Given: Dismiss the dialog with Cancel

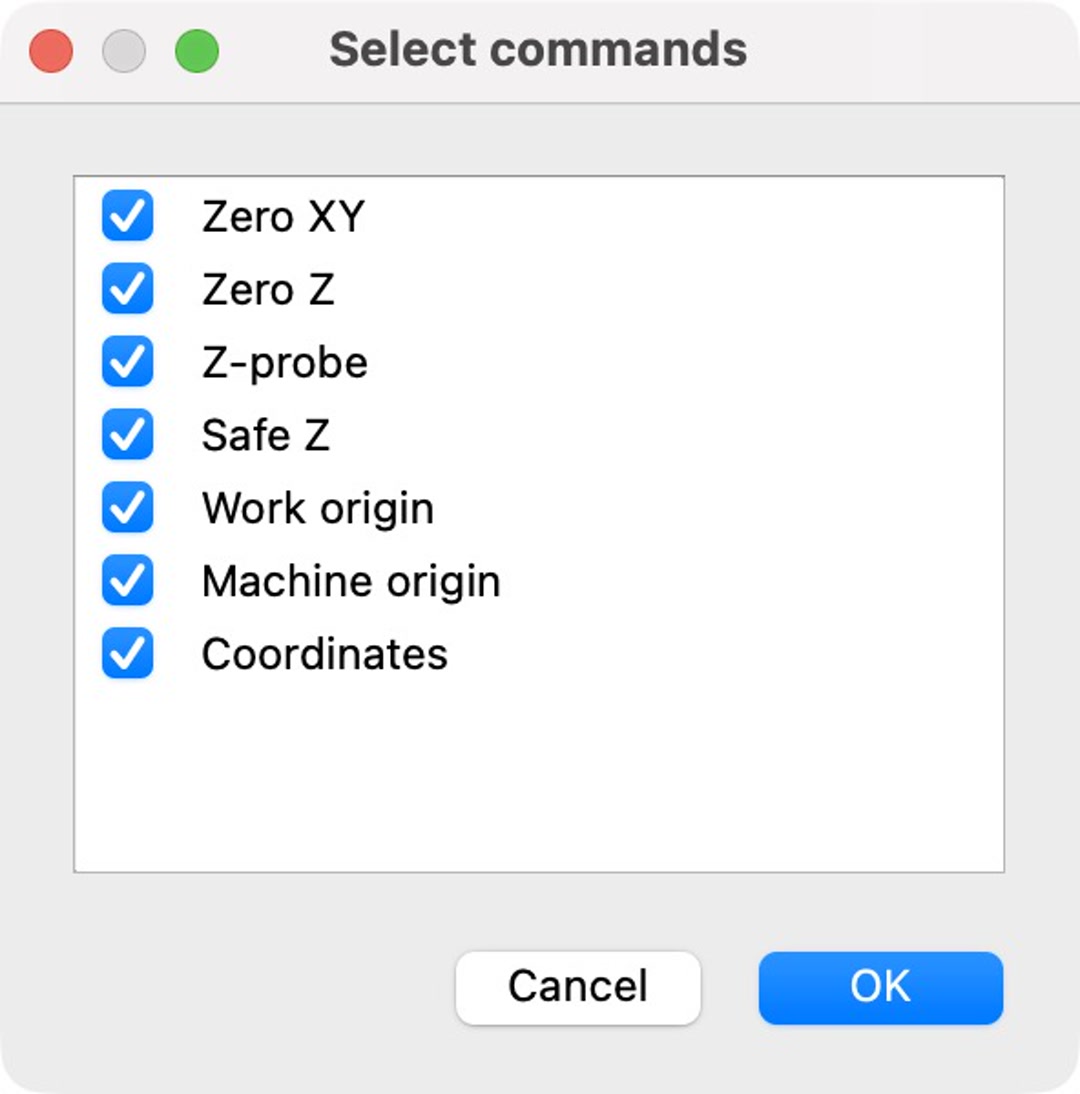Looking at the screenshot, I should [577, 986].
